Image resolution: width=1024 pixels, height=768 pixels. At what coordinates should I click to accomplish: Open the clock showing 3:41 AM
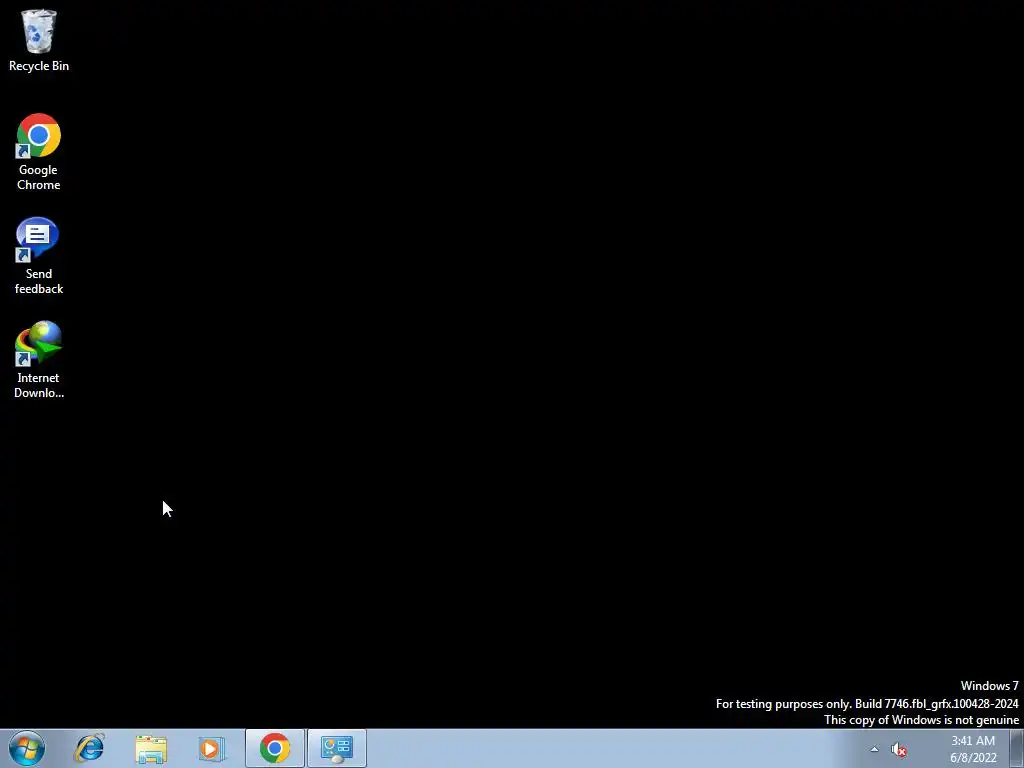pyautogui.click(x=973, y=749)
